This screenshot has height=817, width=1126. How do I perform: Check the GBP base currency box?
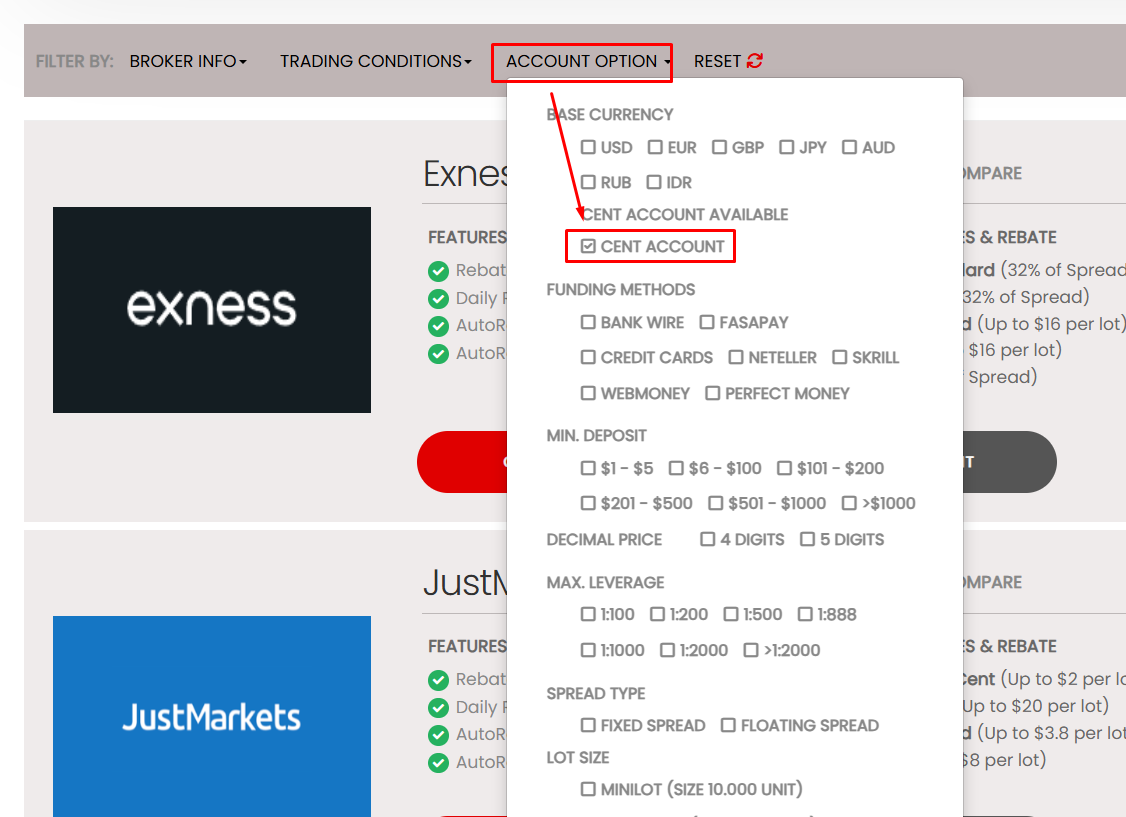(x=720, y=147)
